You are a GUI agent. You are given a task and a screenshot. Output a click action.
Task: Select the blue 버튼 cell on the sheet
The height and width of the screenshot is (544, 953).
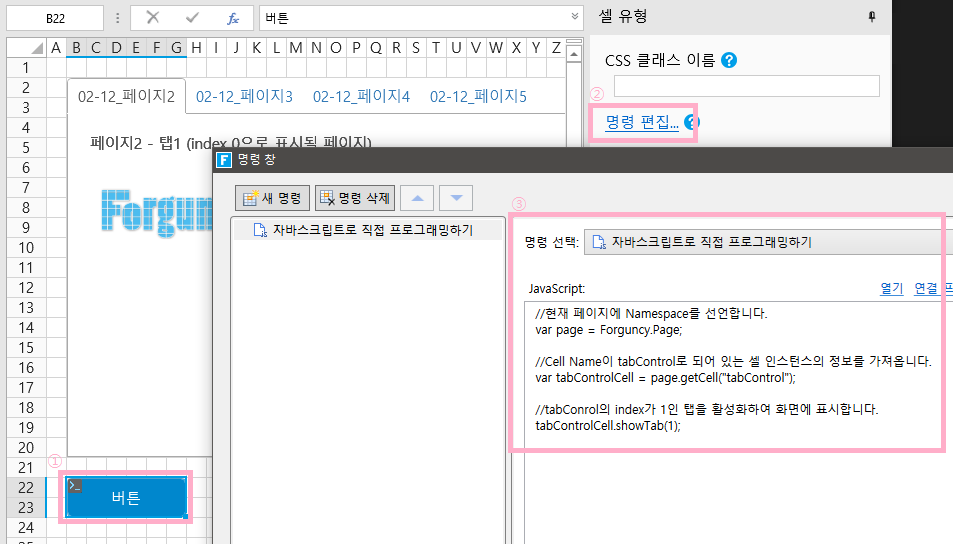[126, 498]
